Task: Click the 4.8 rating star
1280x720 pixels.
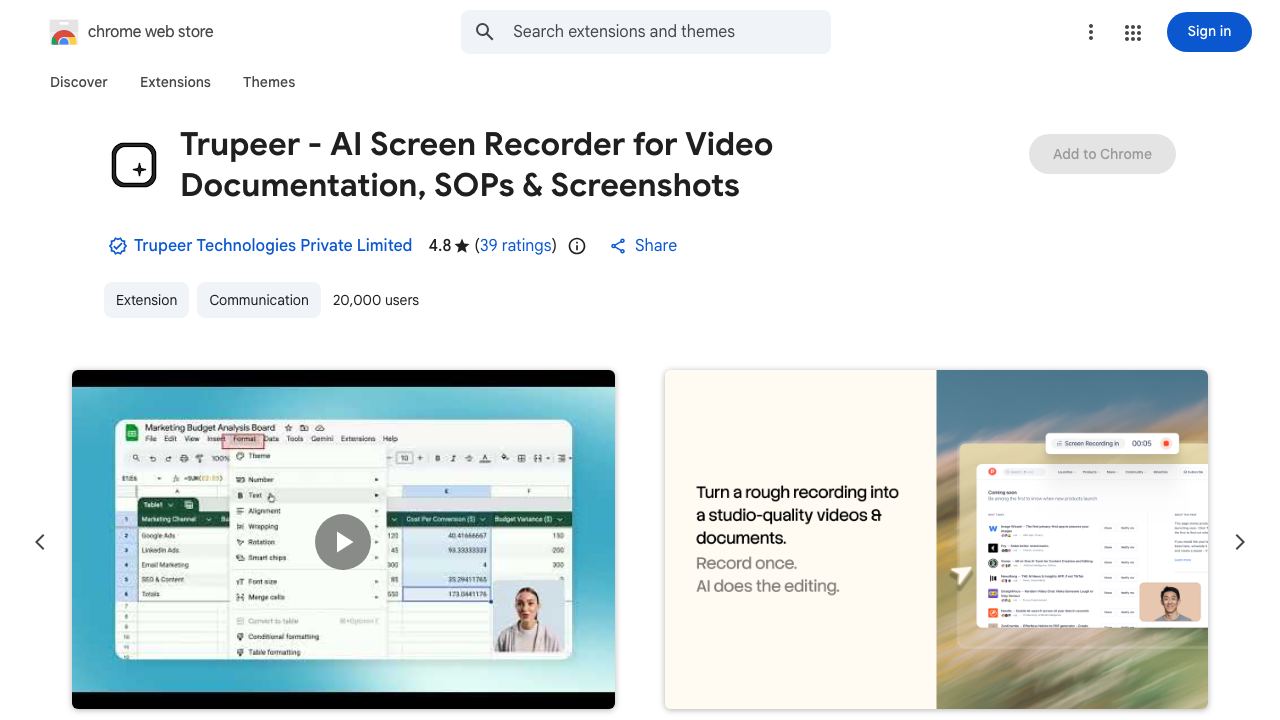Action: pyautogui.click(x=462, y=246)
